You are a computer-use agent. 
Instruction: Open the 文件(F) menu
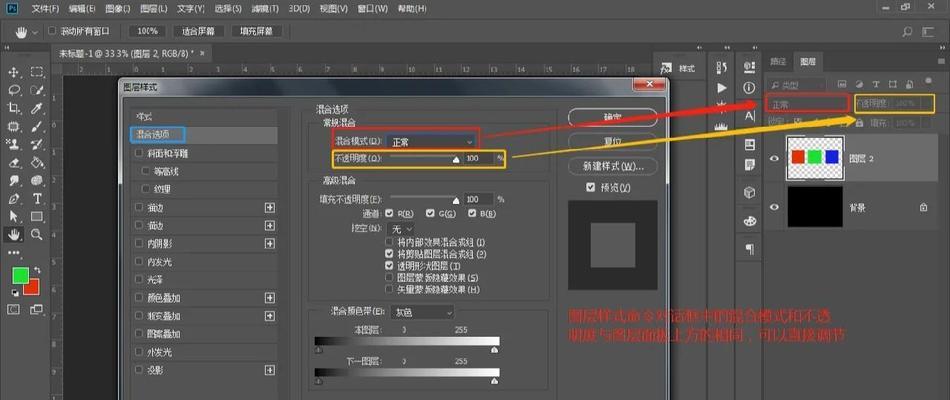[x=45, y=9]
